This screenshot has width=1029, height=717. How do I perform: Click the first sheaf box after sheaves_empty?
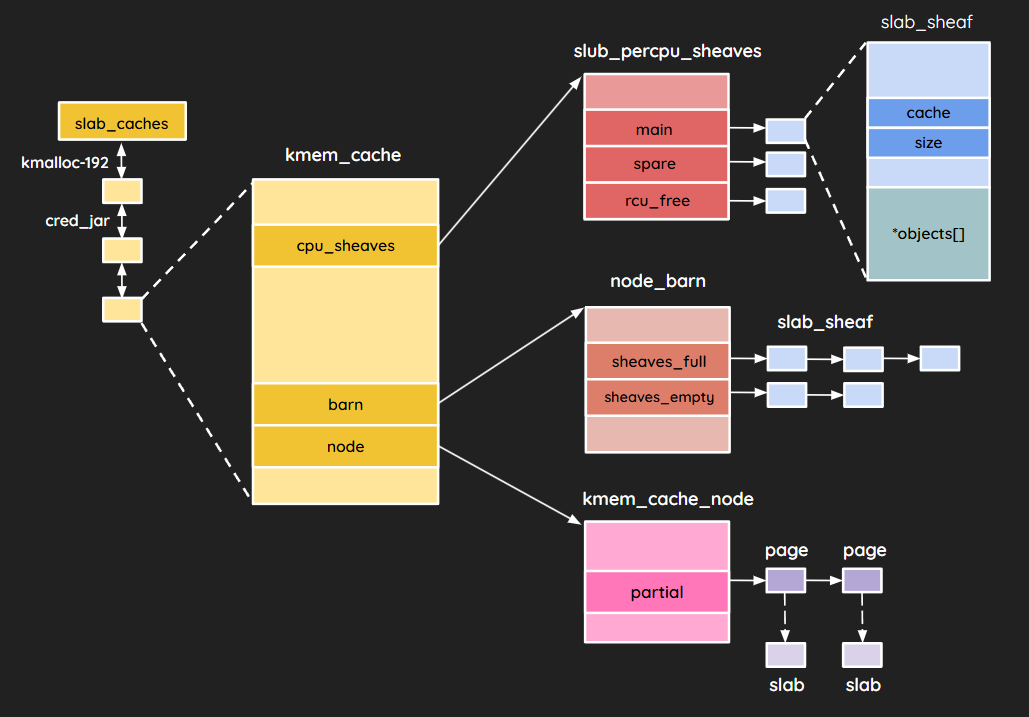[x=787, y=396]
